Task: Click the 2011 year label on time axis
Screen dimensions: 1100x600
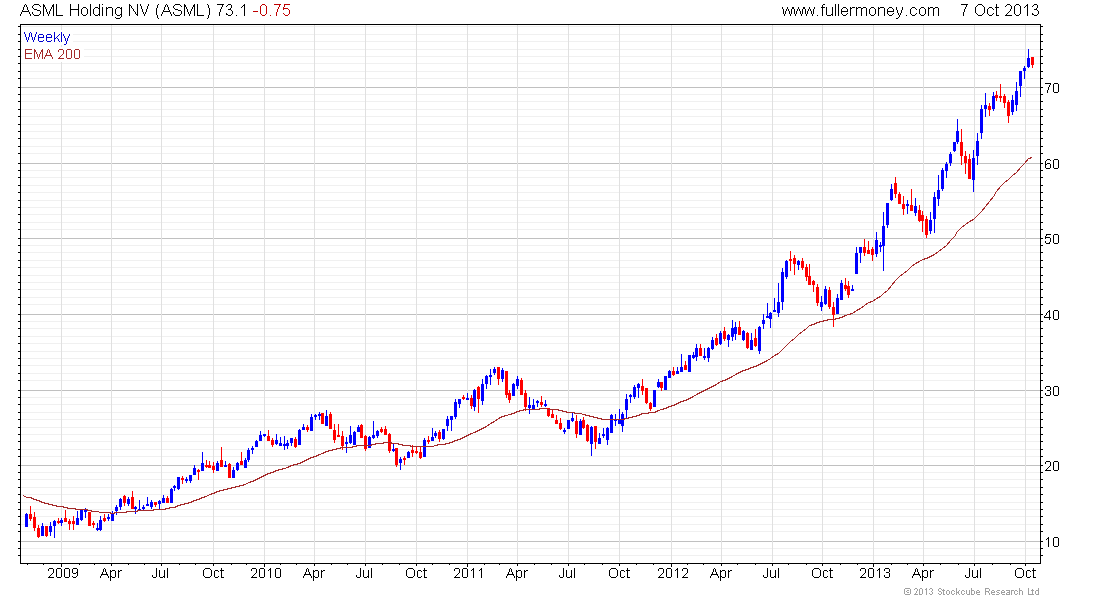Action: [x=468, y=573]
